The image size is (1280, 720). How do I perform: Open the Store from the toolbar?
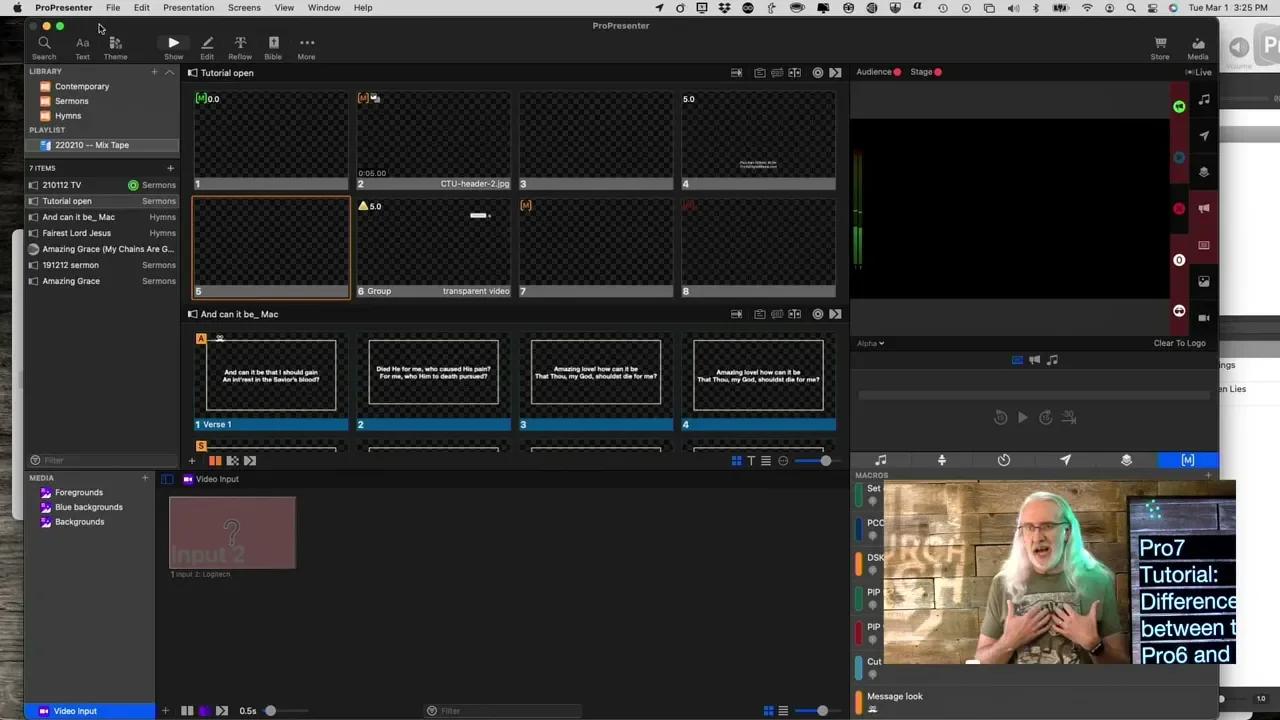tap(1160, 47)
